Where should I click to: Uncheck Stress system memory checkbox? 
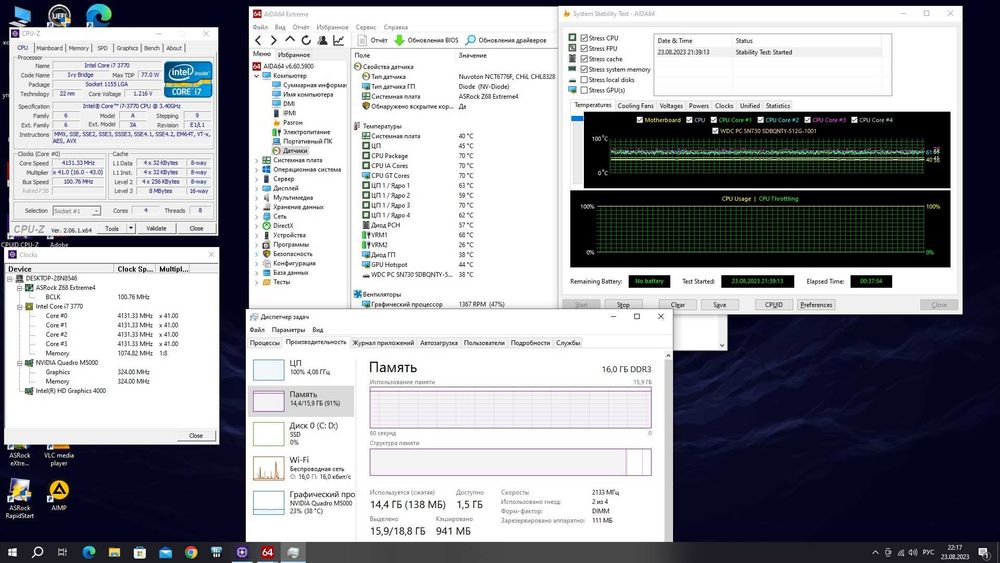[x=584, y=69]
